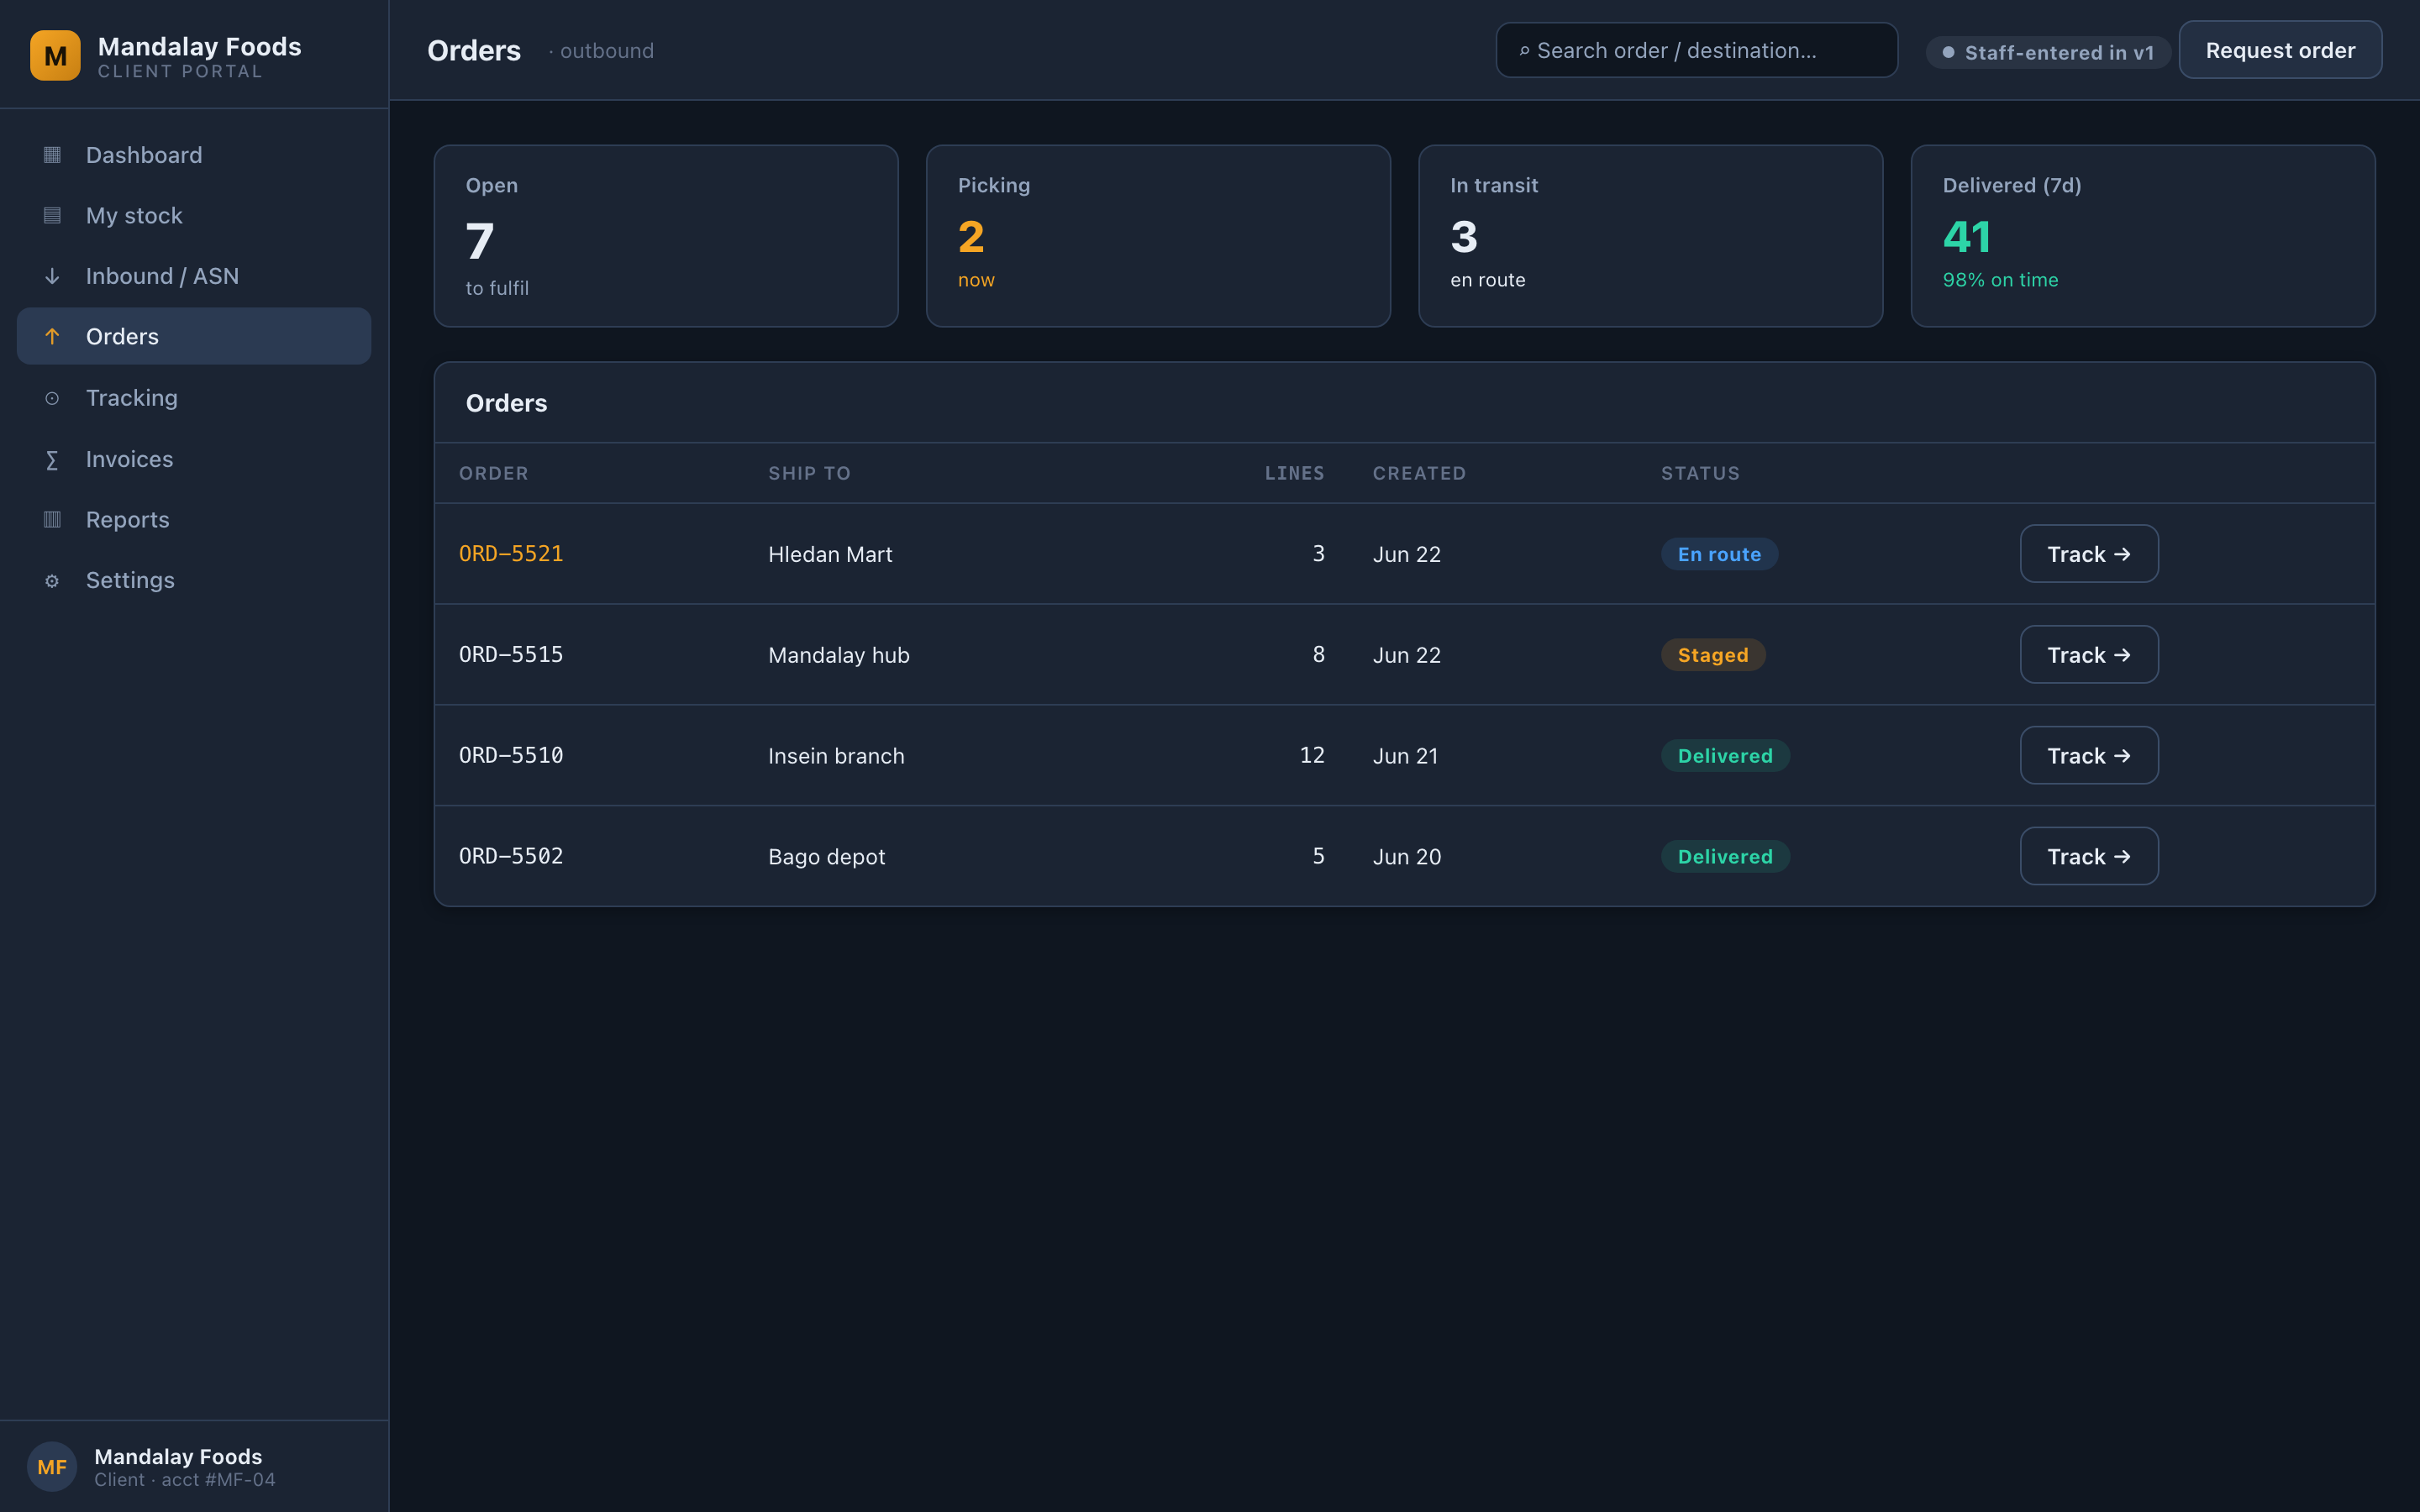Click the My stock icon in sidebar
This screenshot has height=1512, width=2420.
52,216
